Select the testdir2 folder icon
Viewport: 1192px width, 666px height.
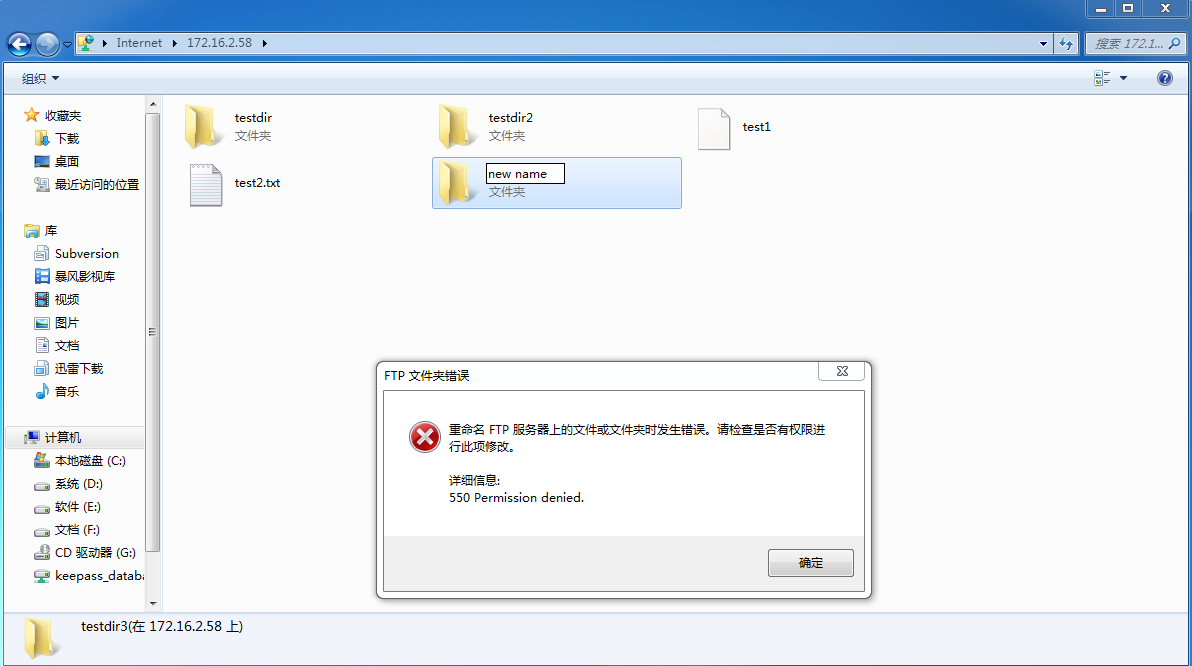pyautogui.click(x=455, y=126)
